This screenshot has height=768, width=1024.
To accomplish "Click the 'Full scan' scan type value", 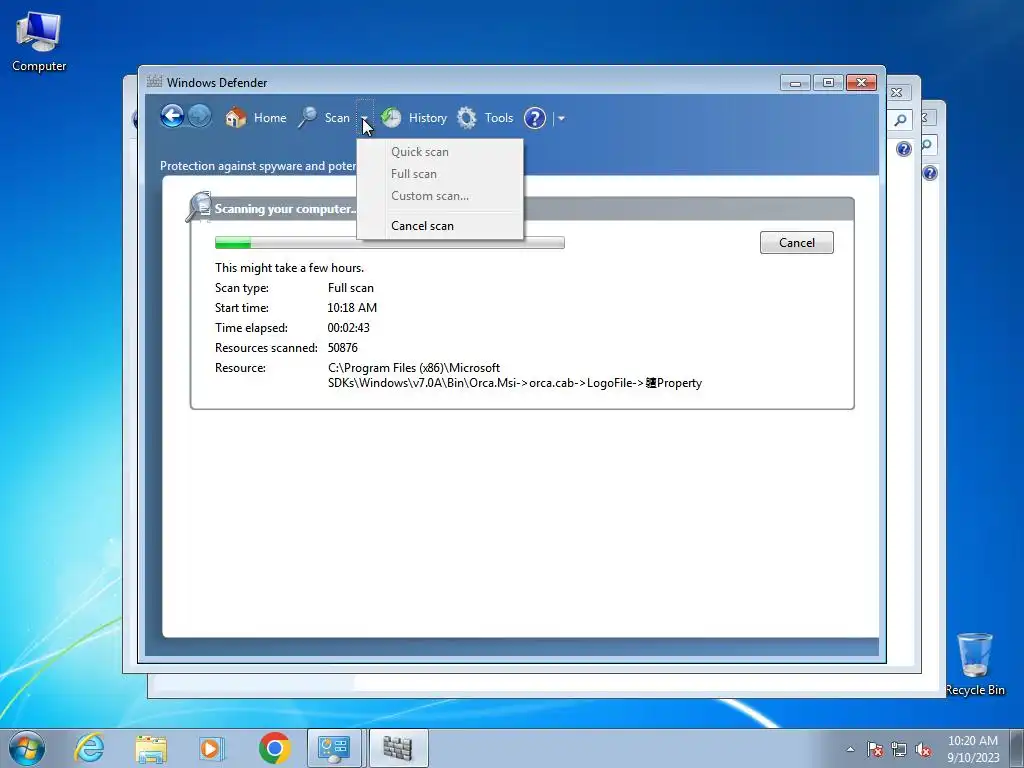I will tap(351, 288).
